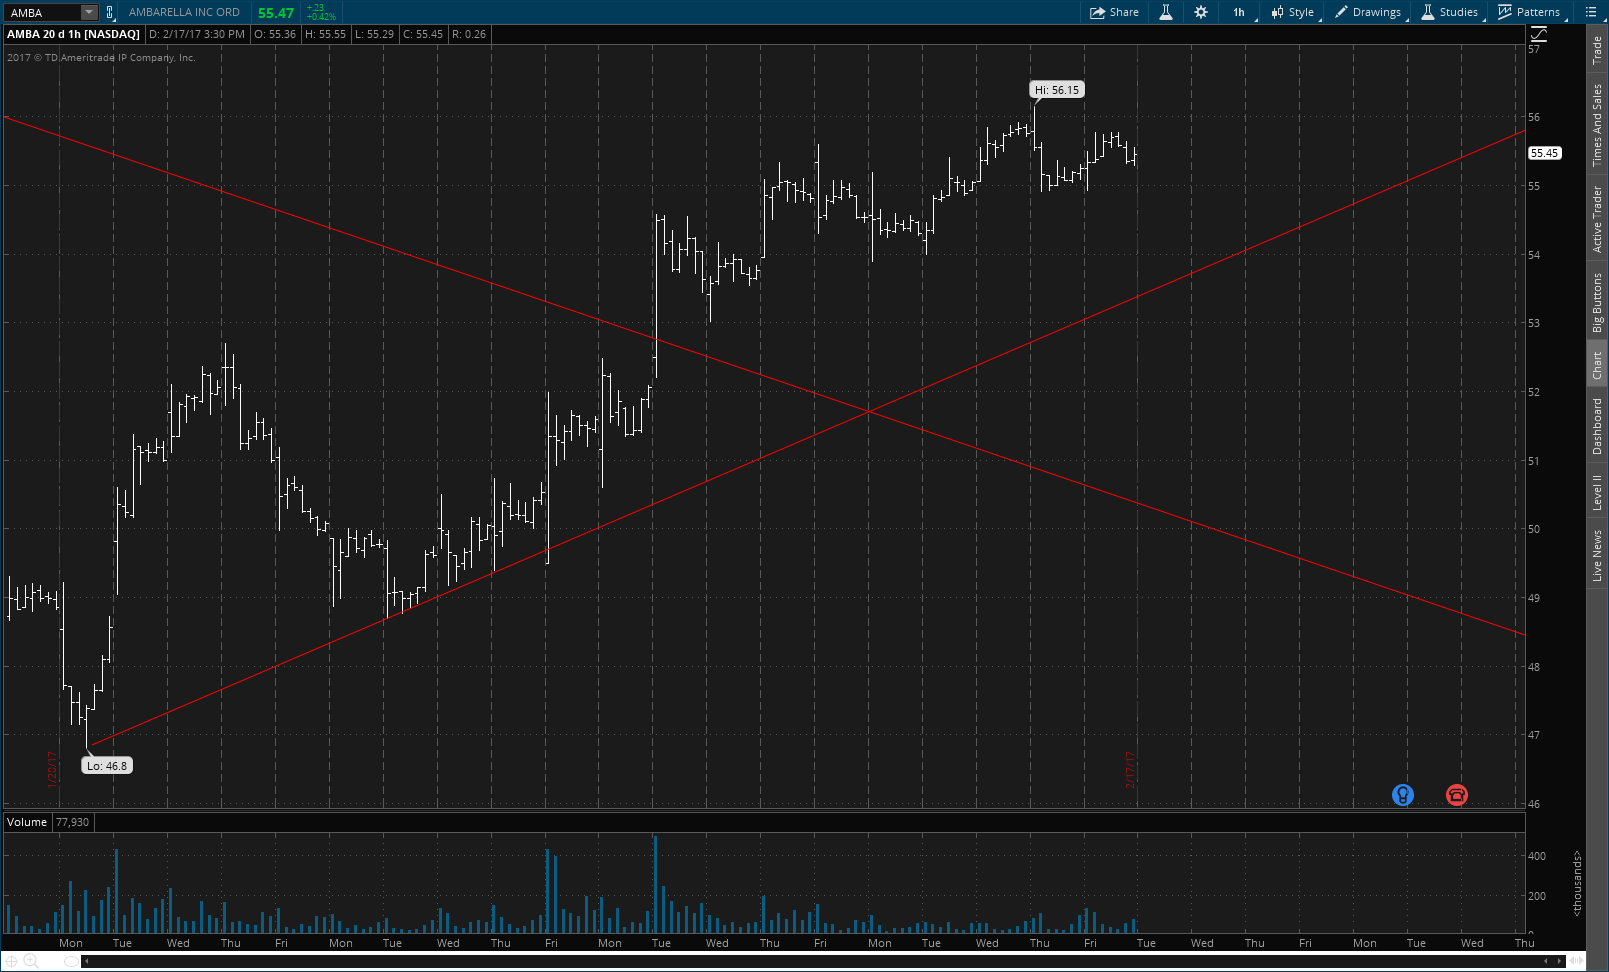Click the price axis scale curve icon
The width and height of the screenshot is (1609, 972).
click(1539, 35)
